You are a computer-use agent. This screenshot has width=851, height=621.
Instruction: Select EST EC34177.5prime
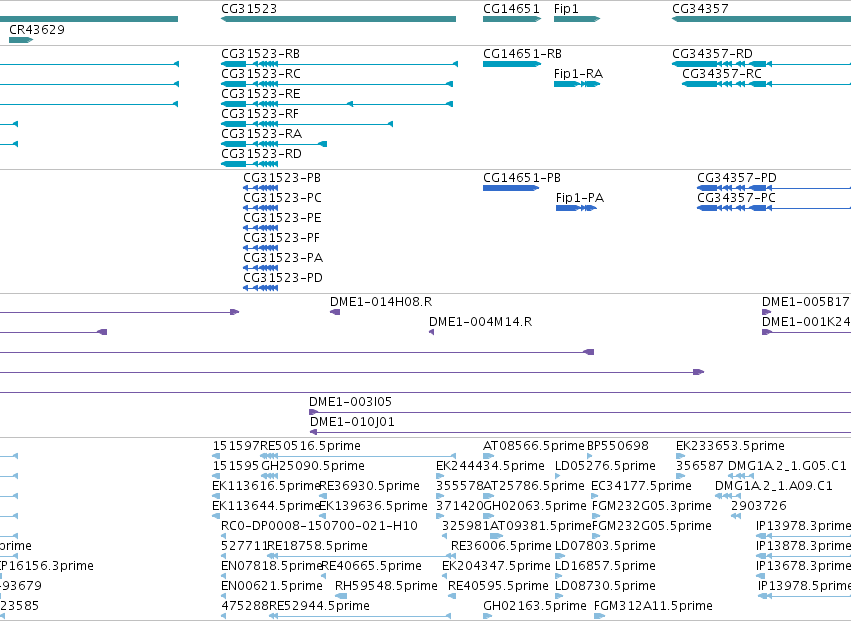[x=641, y=486]
